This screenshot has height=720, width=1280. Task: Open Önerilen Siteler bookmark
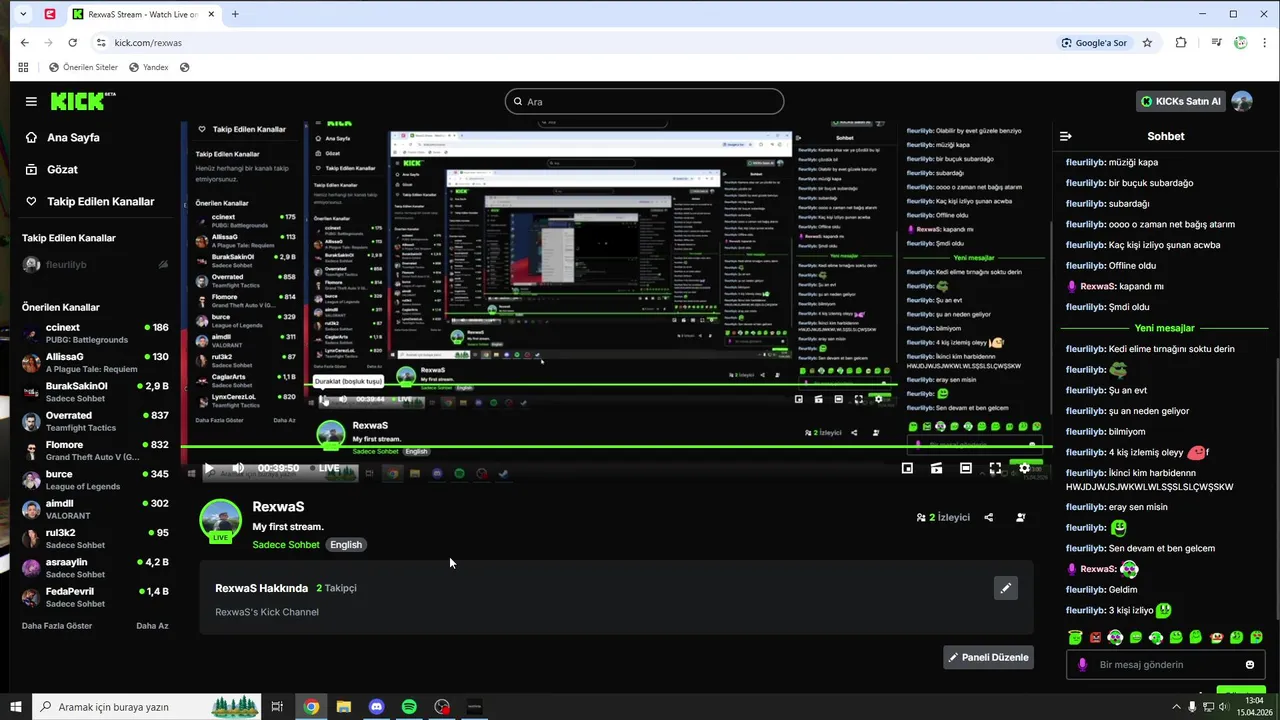pos(83,67)
